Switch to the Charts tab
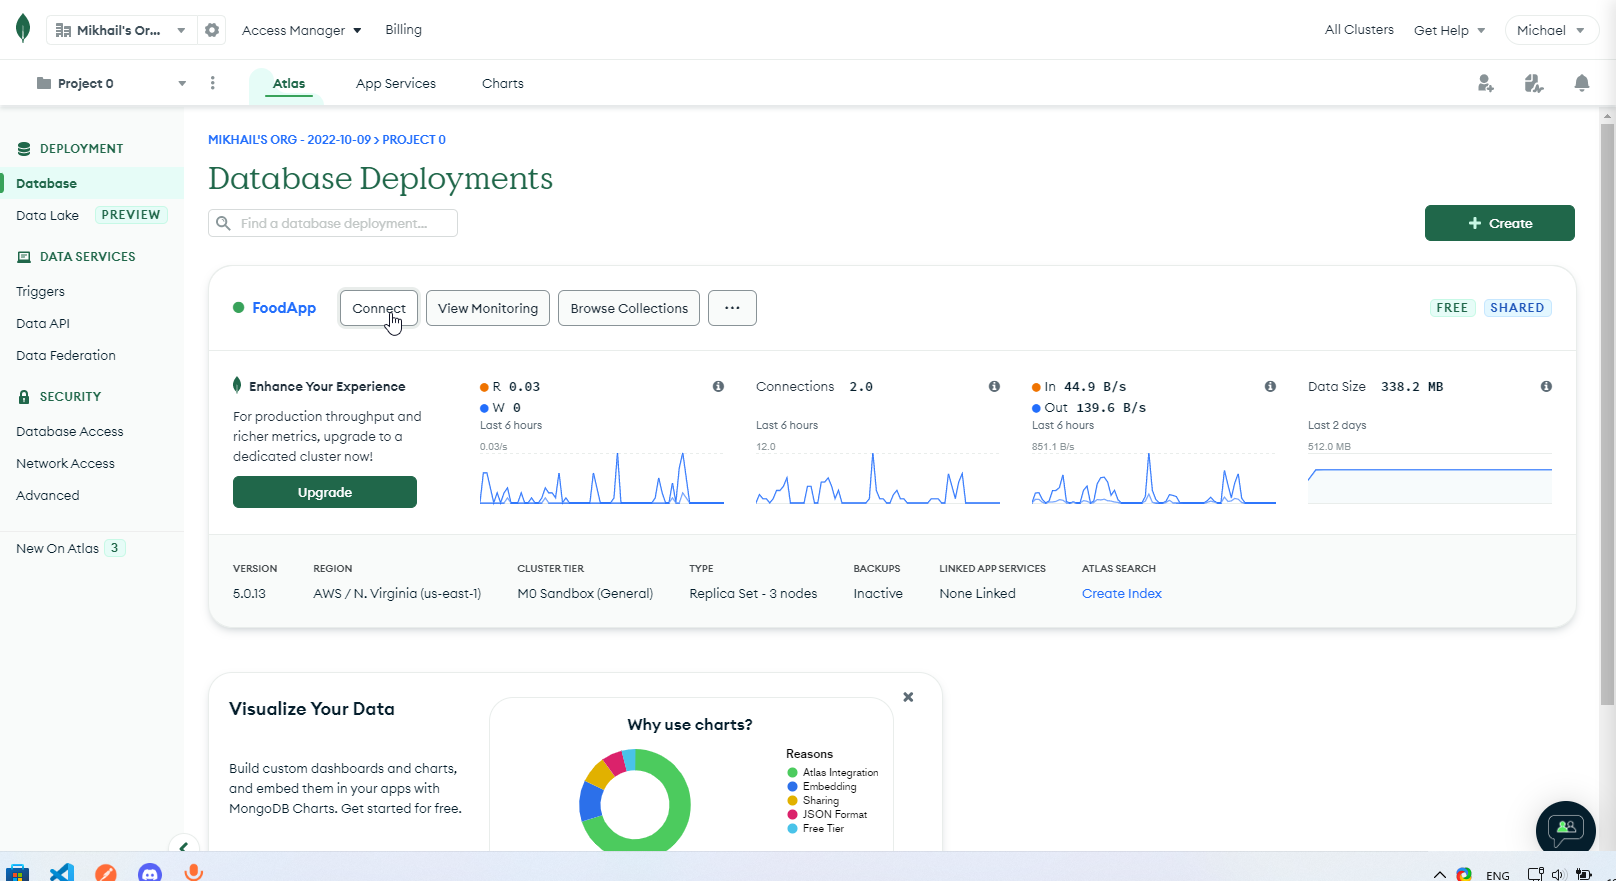Image resolution: width=1616 pixels, height=881 pixels. coord(502,83)
